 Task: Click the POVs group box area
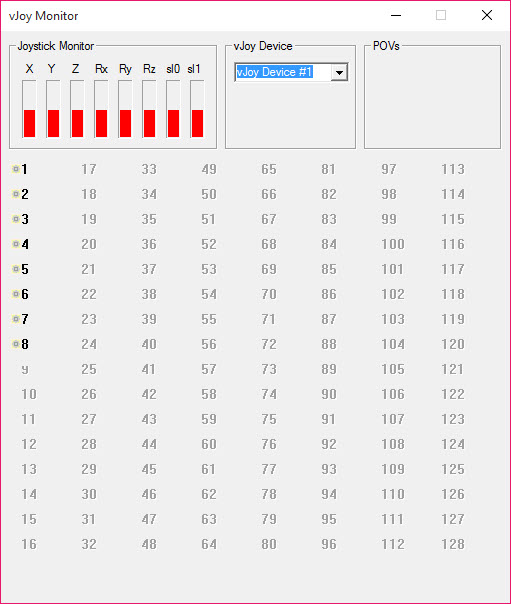[x=432, y=97]
